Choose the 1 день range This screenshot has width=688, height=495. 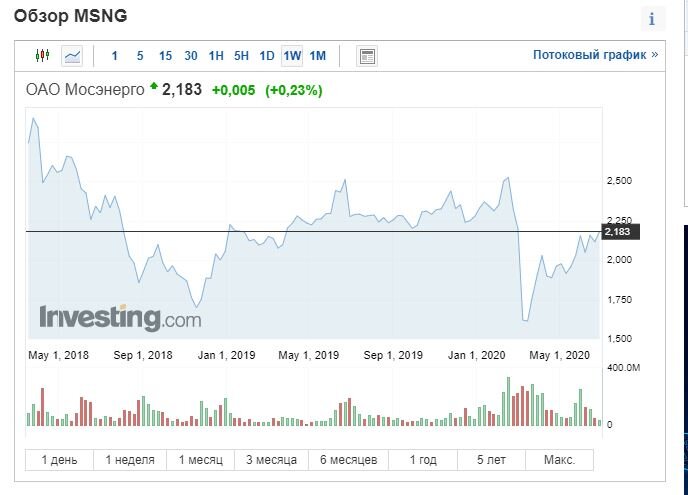(x=59, y=460)
